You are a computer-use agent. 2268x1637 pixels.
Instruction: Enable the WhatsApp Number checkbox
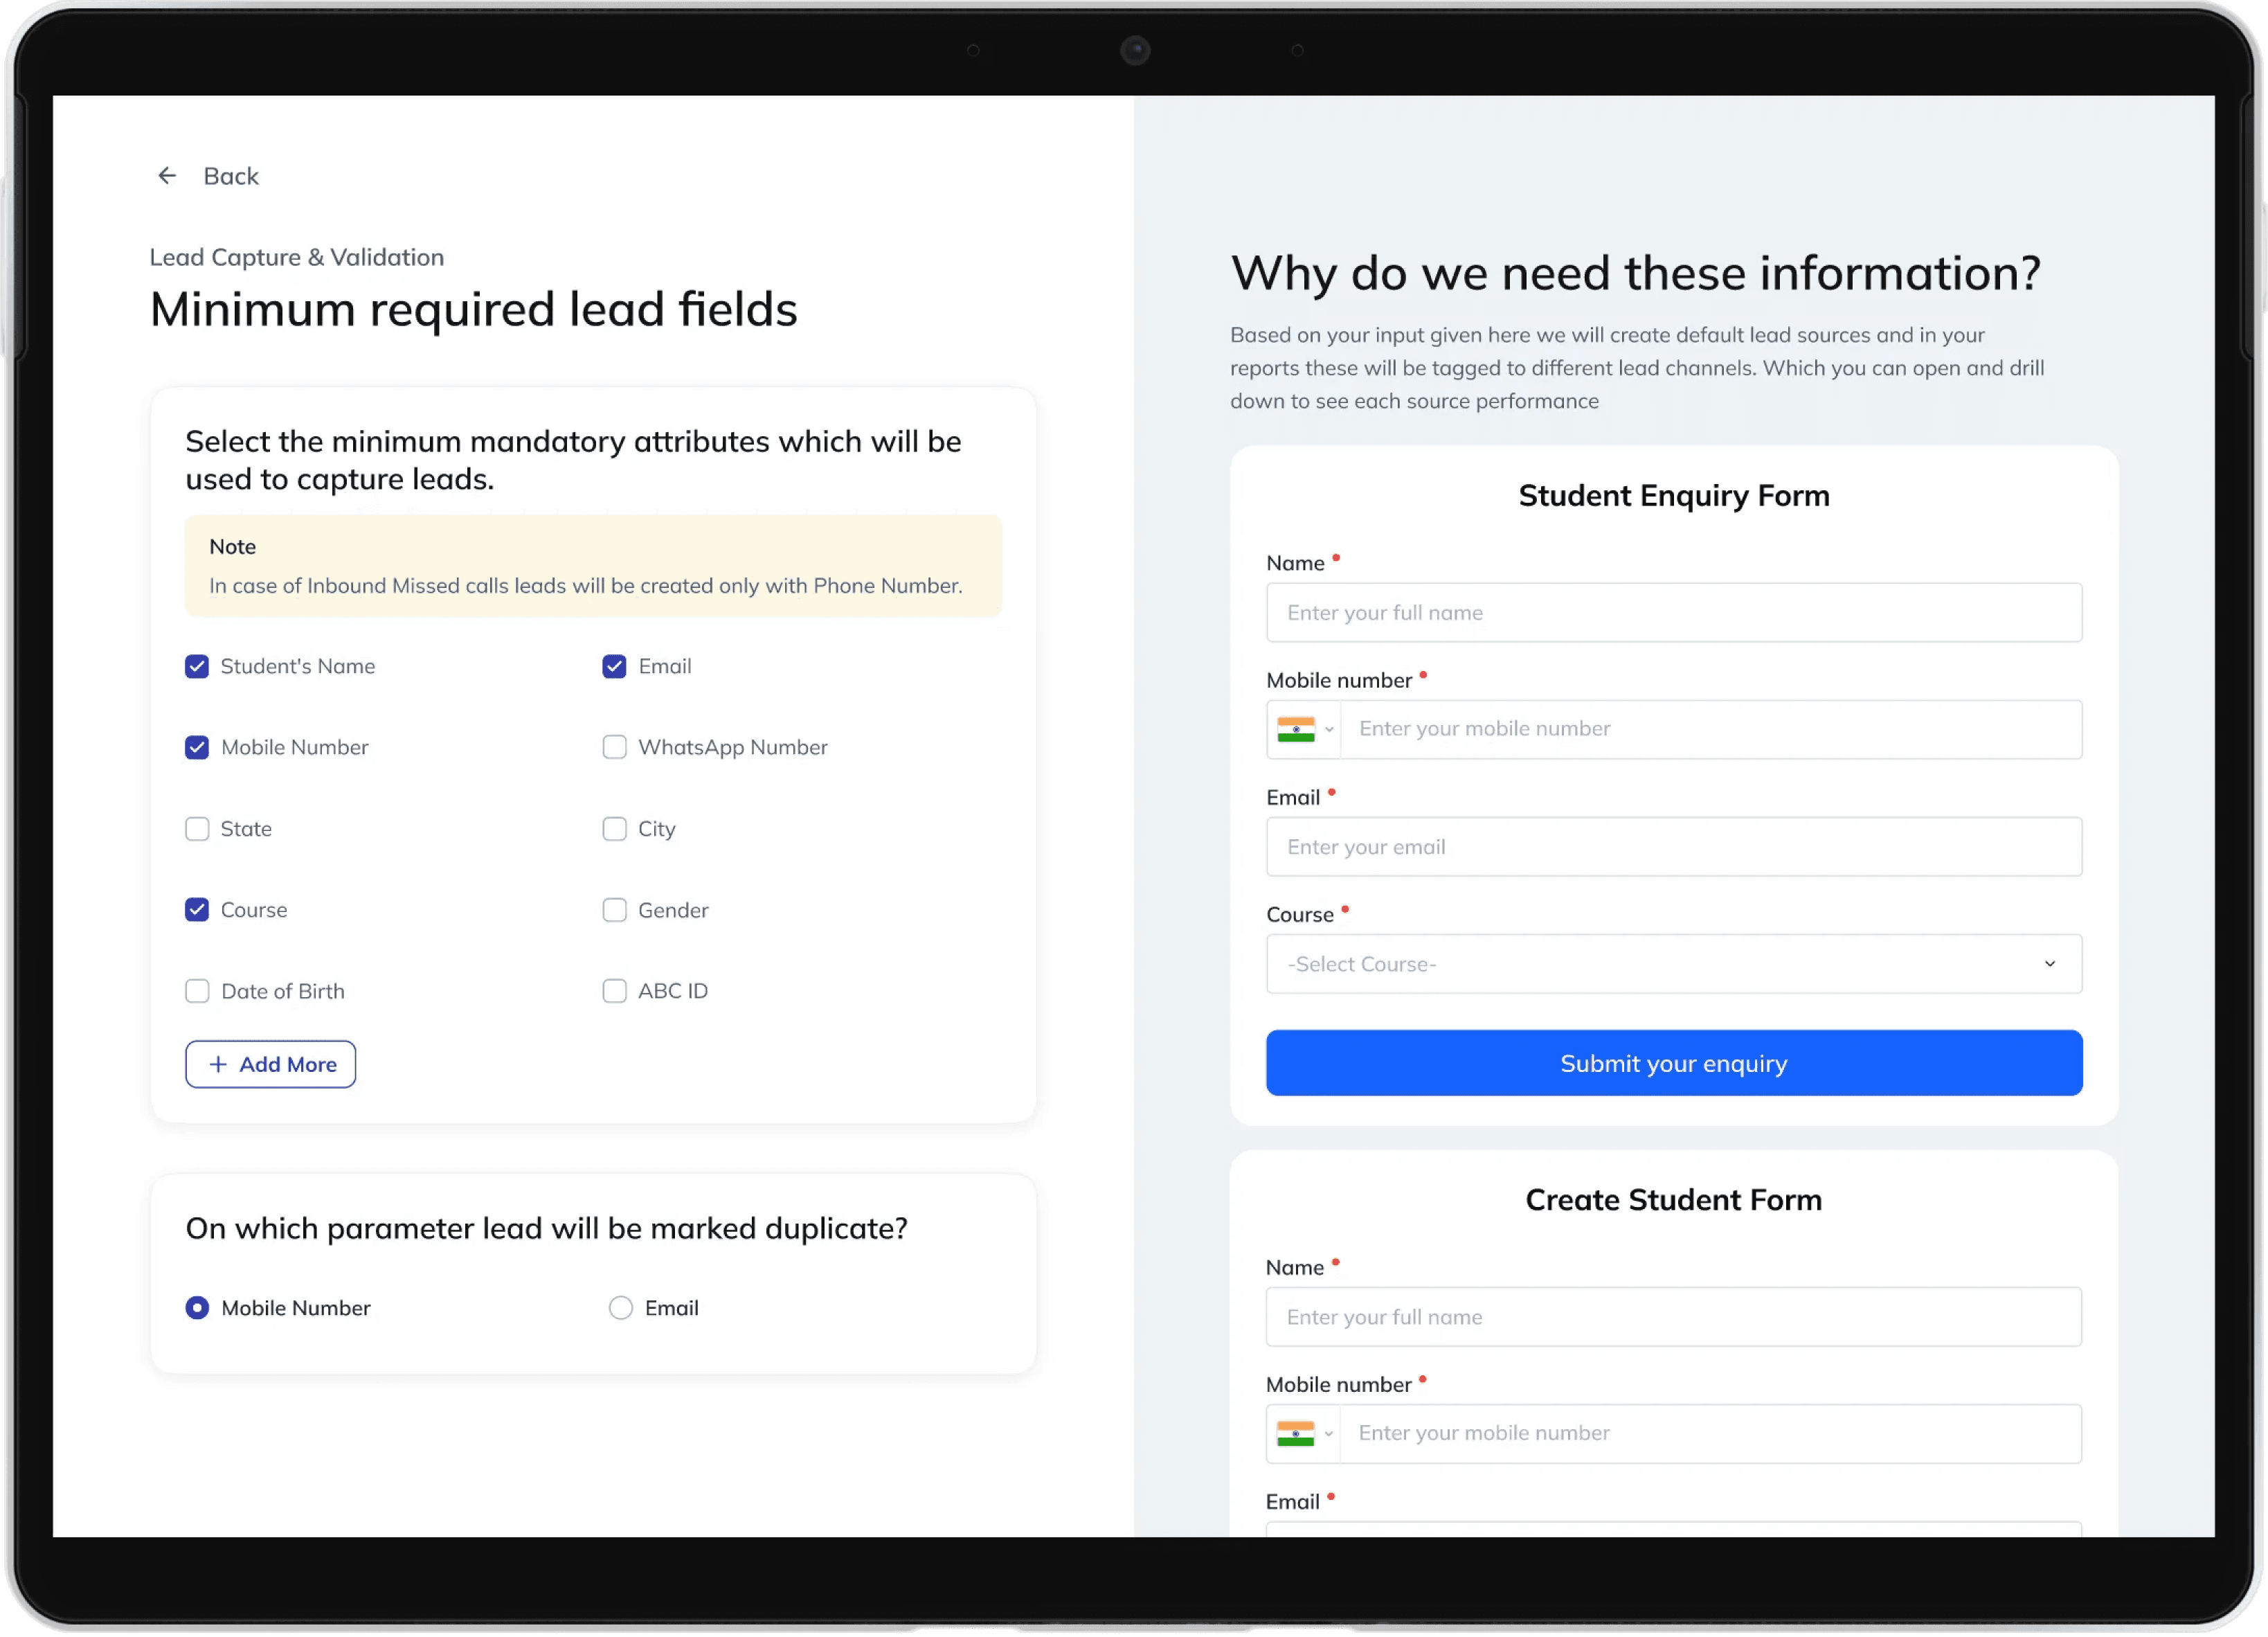(x=614, y=747)
